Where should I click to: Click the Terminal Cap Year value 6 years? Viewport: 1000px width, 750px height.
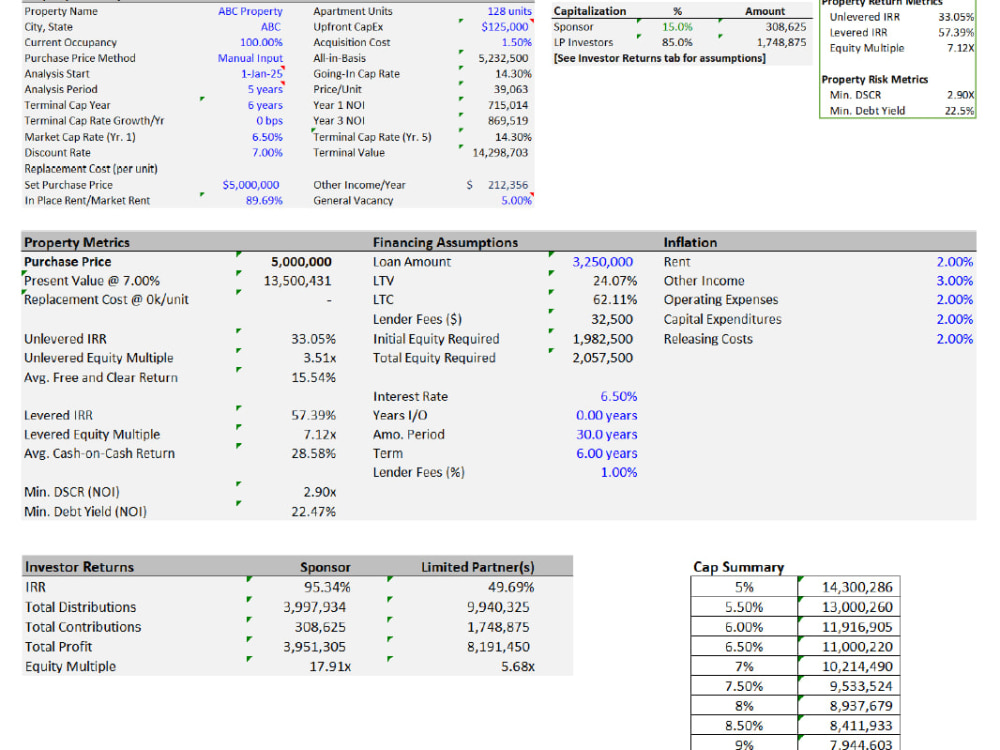coord(265,105)
